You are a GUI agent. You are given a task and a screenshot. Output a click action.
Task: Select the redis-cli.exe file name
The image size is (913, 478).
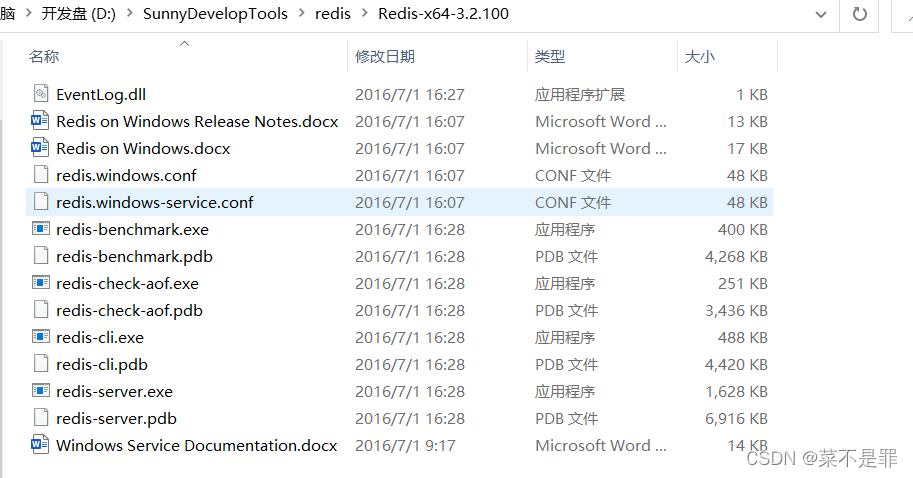100,338
